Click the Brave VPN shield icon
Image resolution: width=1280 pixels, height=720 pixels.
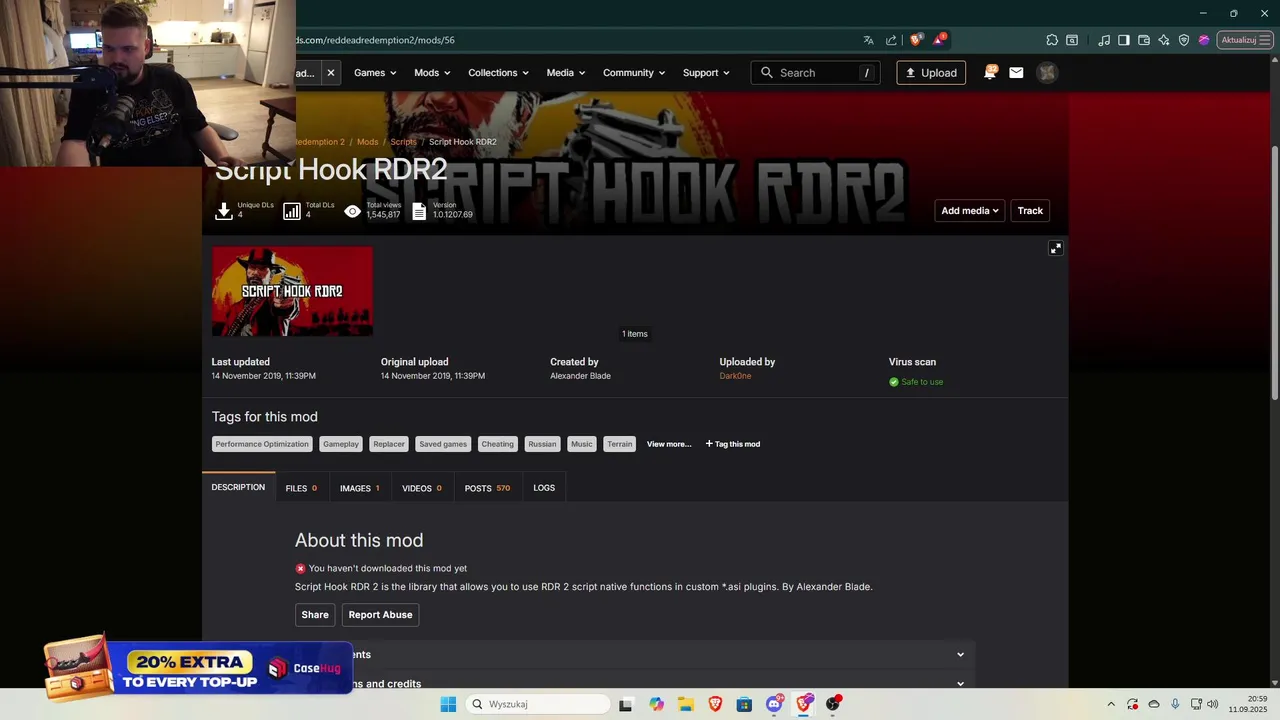pos(1184,40)
